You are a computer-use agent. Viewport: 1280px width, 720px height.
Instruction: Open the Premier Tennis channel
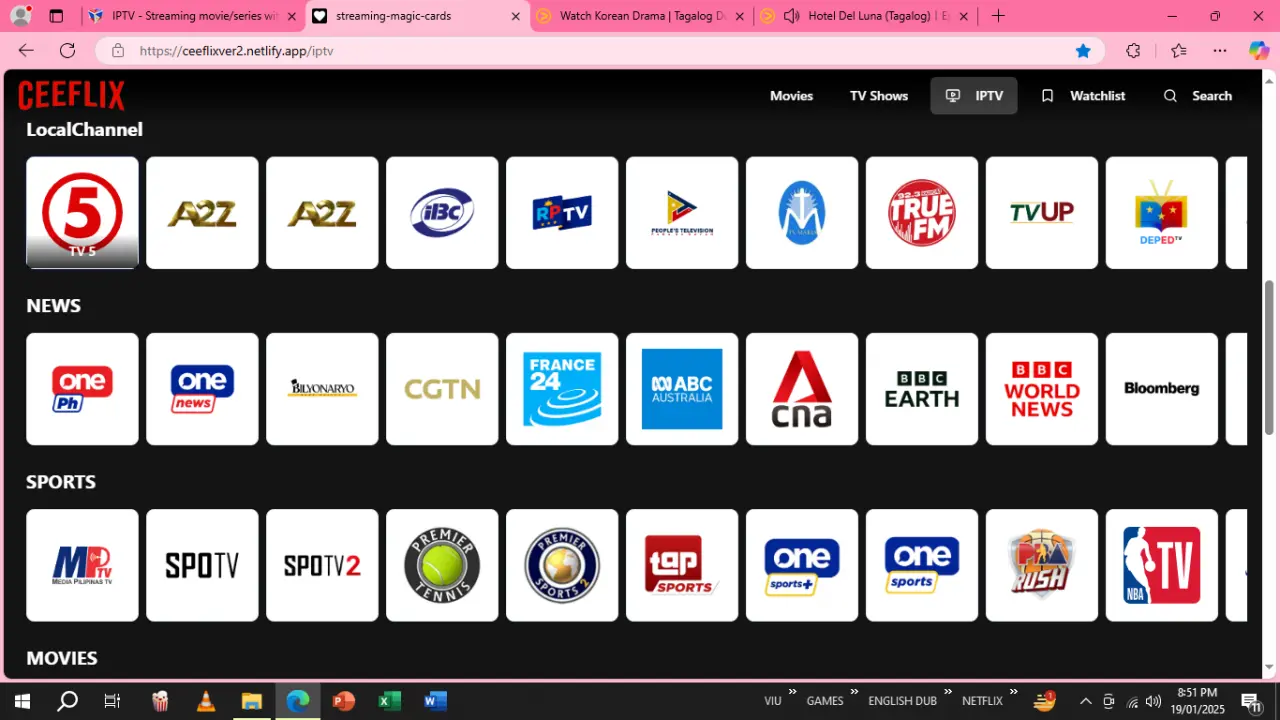point(442,565)
